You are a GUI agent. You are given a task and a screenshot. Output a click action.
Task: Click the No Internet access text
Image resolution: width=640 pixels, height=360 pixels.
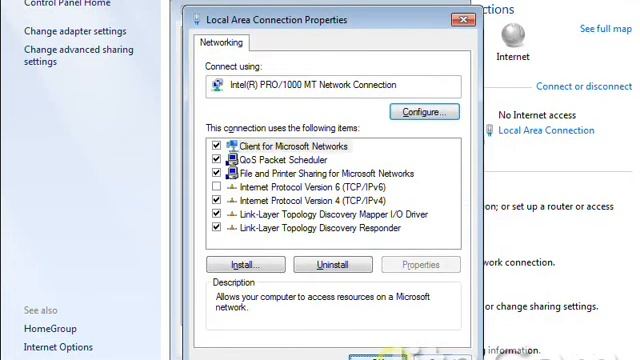537,115
